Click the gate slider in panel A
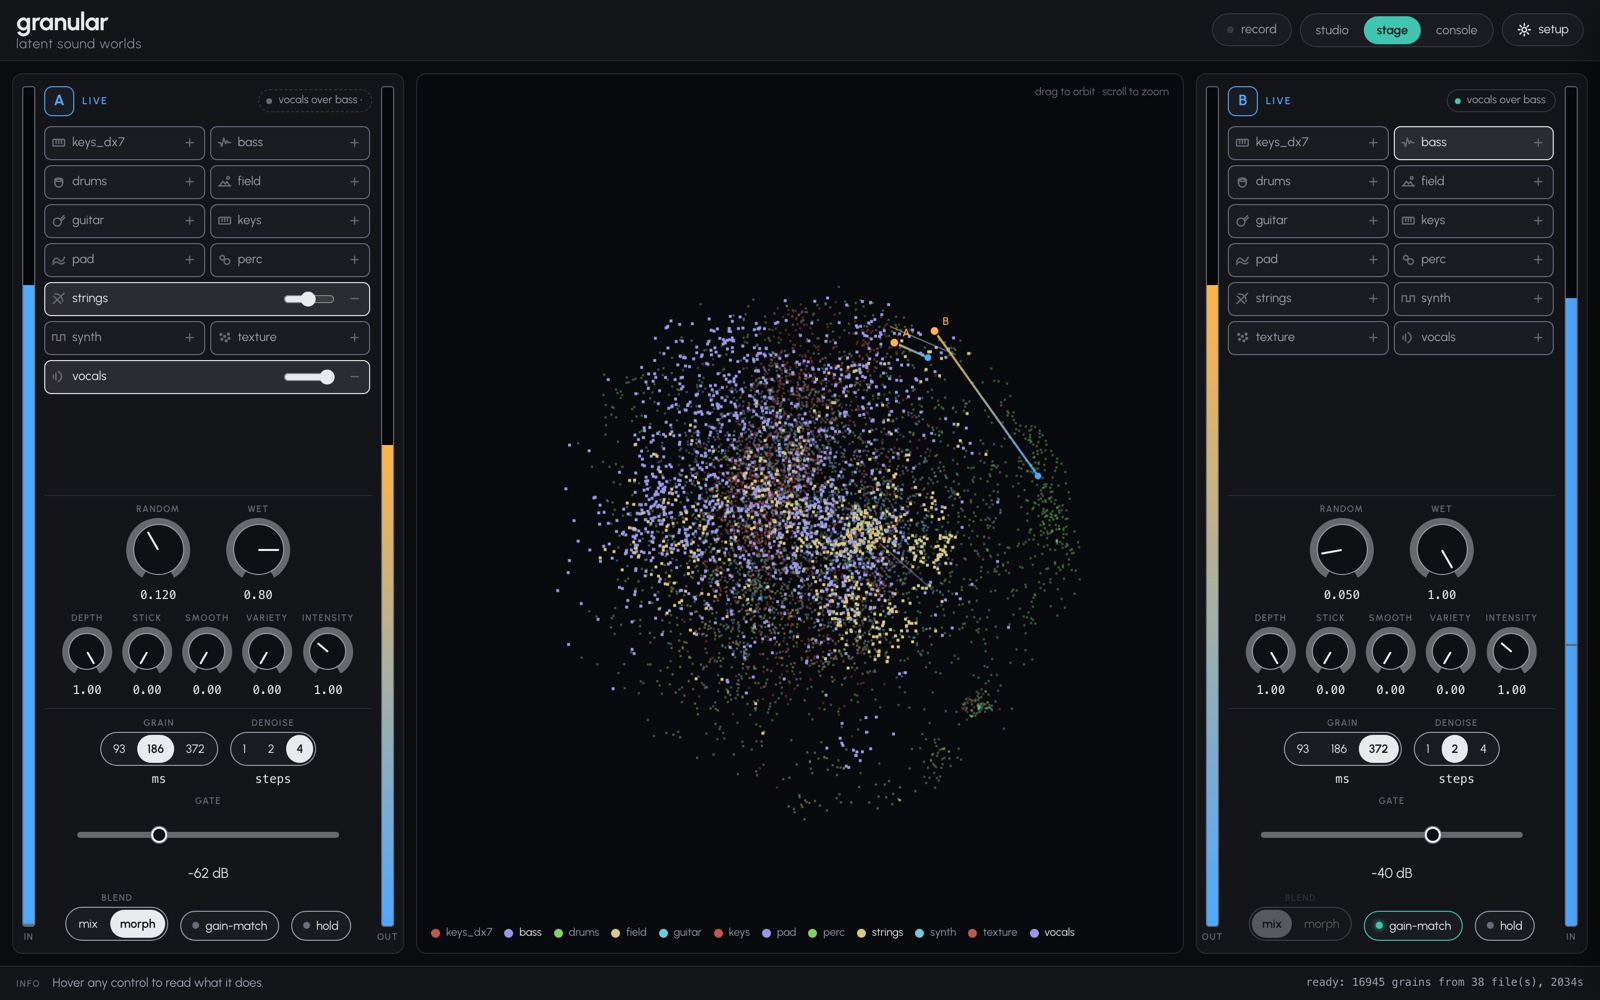1600x1000 pixels. pos(208,835)
